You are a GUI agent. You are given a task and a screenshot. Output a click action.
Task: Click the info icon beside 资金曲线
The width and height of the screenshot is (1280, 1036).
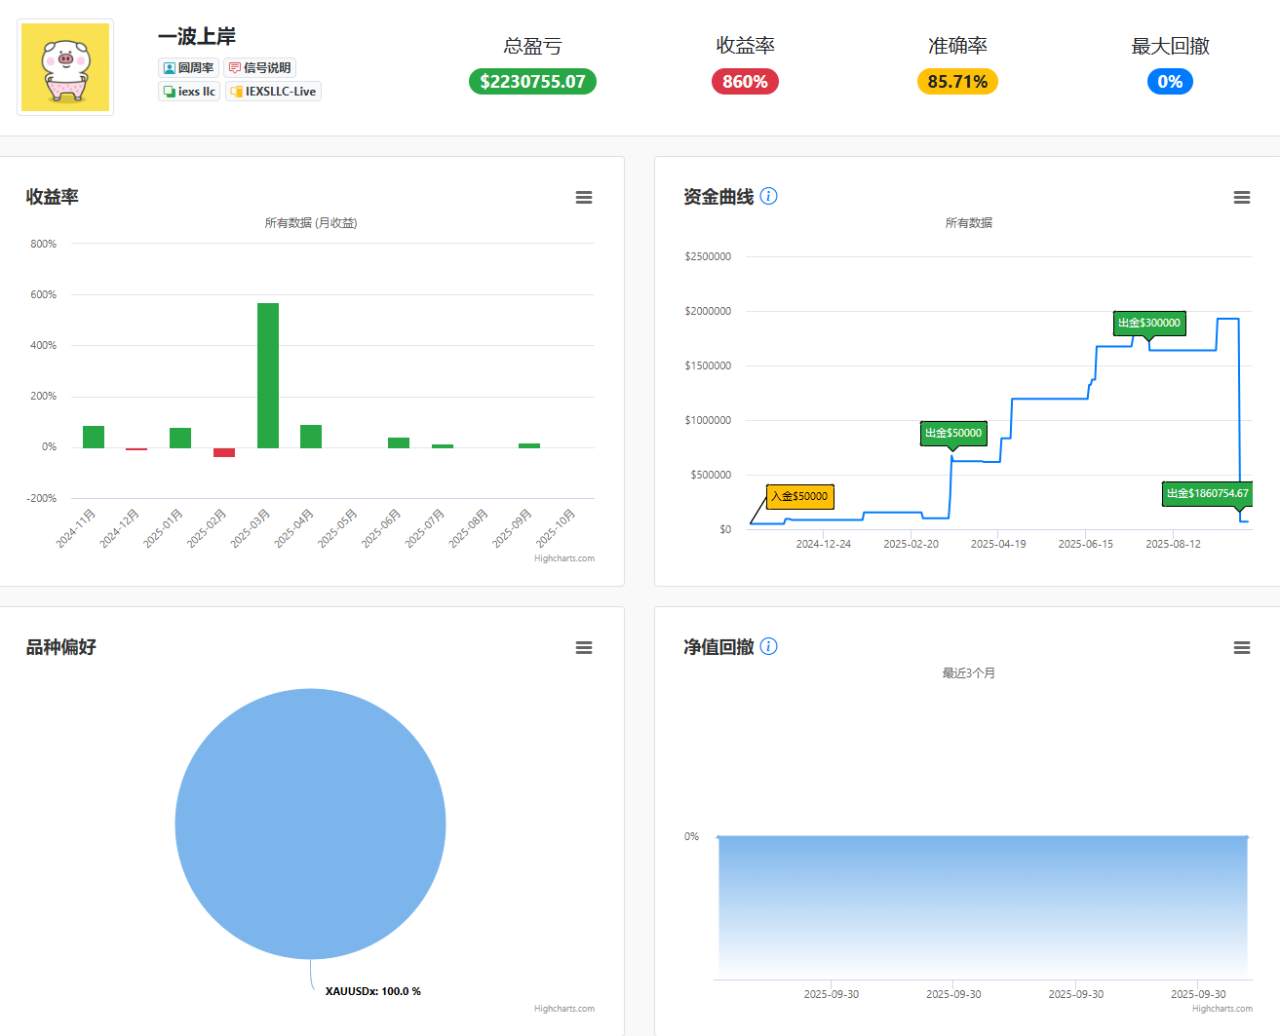click(768, 196)
